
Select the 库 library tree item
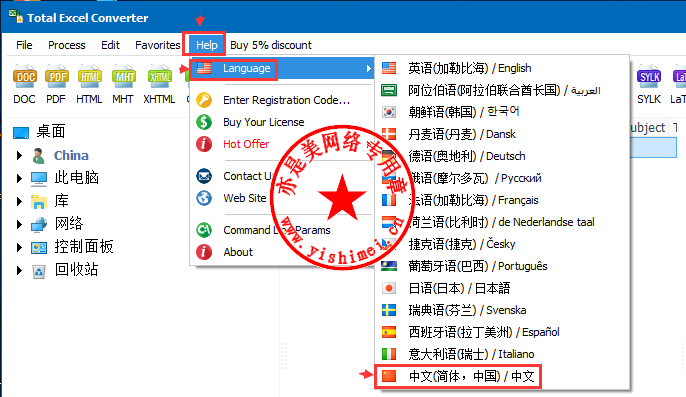click(61, 200)
